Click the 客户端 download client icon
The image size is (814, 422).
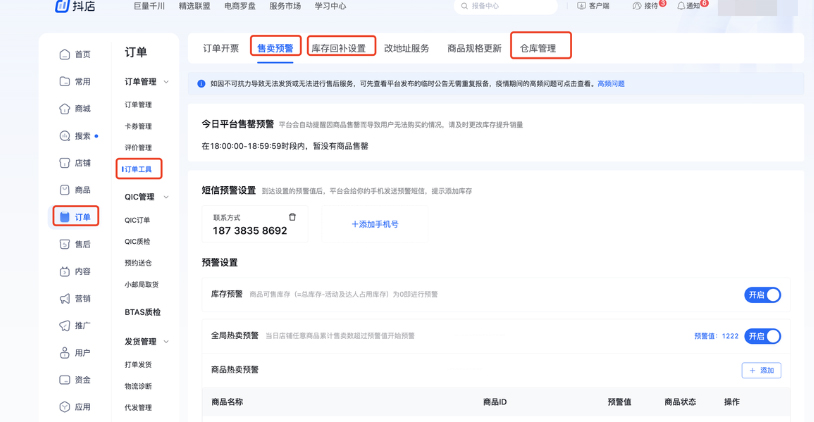[x=581, y=6]
